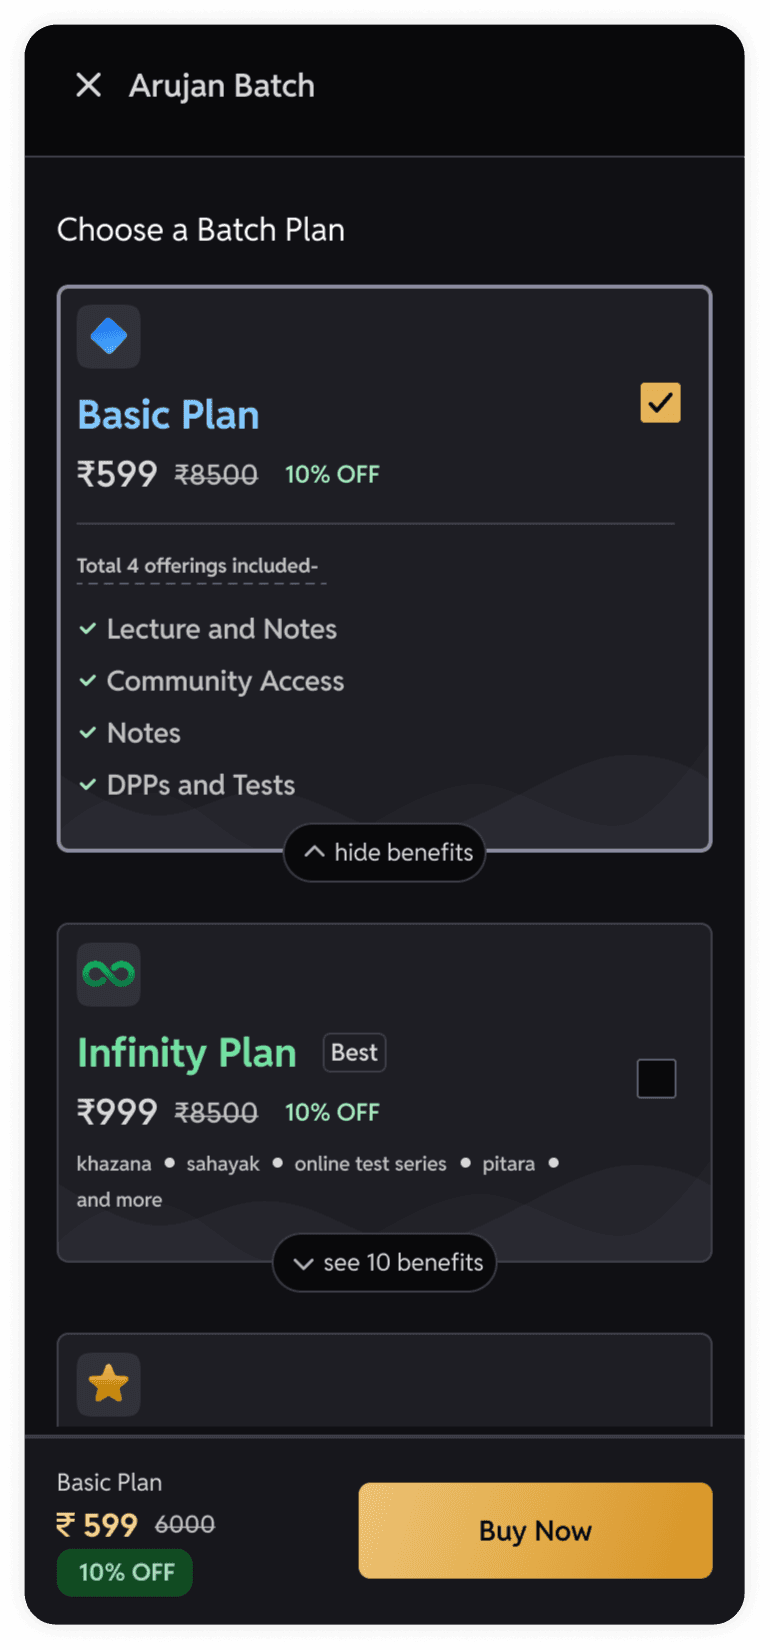Click the blue diamond Basic Plan icon

pyautogui.click(x=108, y=337)
